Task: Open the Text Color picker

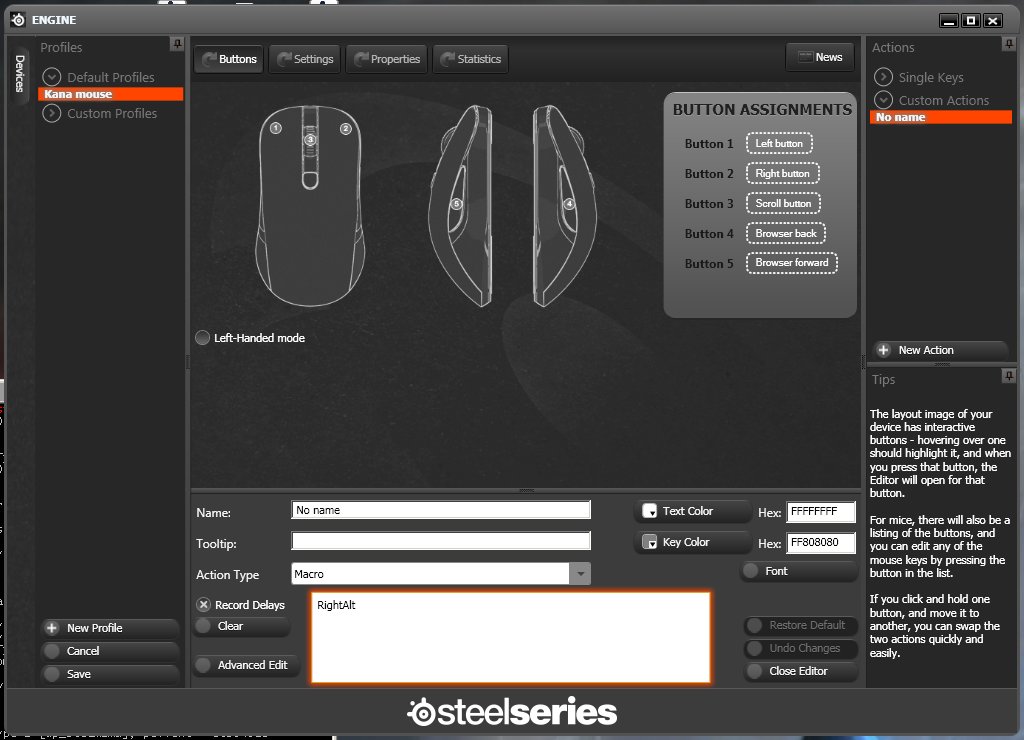Action: (692, 511)
